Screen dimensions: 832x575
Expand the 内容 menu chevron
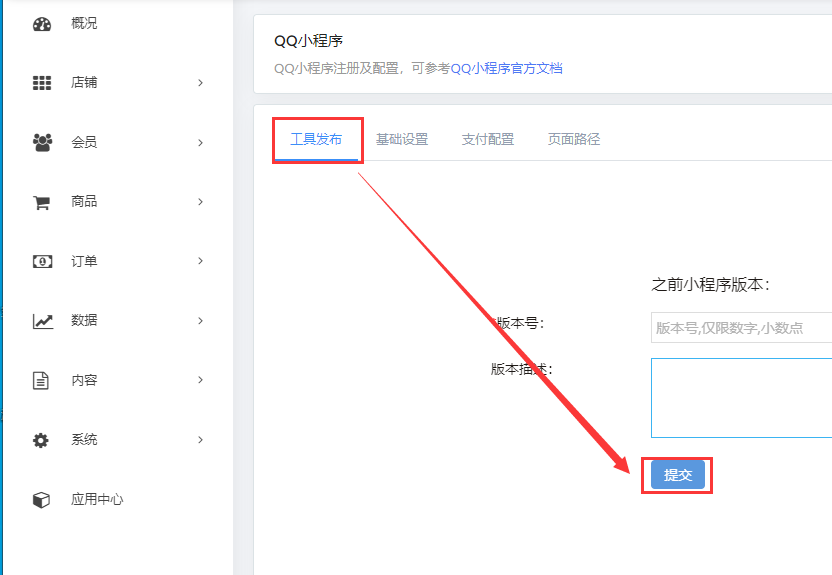coord(200,380)
